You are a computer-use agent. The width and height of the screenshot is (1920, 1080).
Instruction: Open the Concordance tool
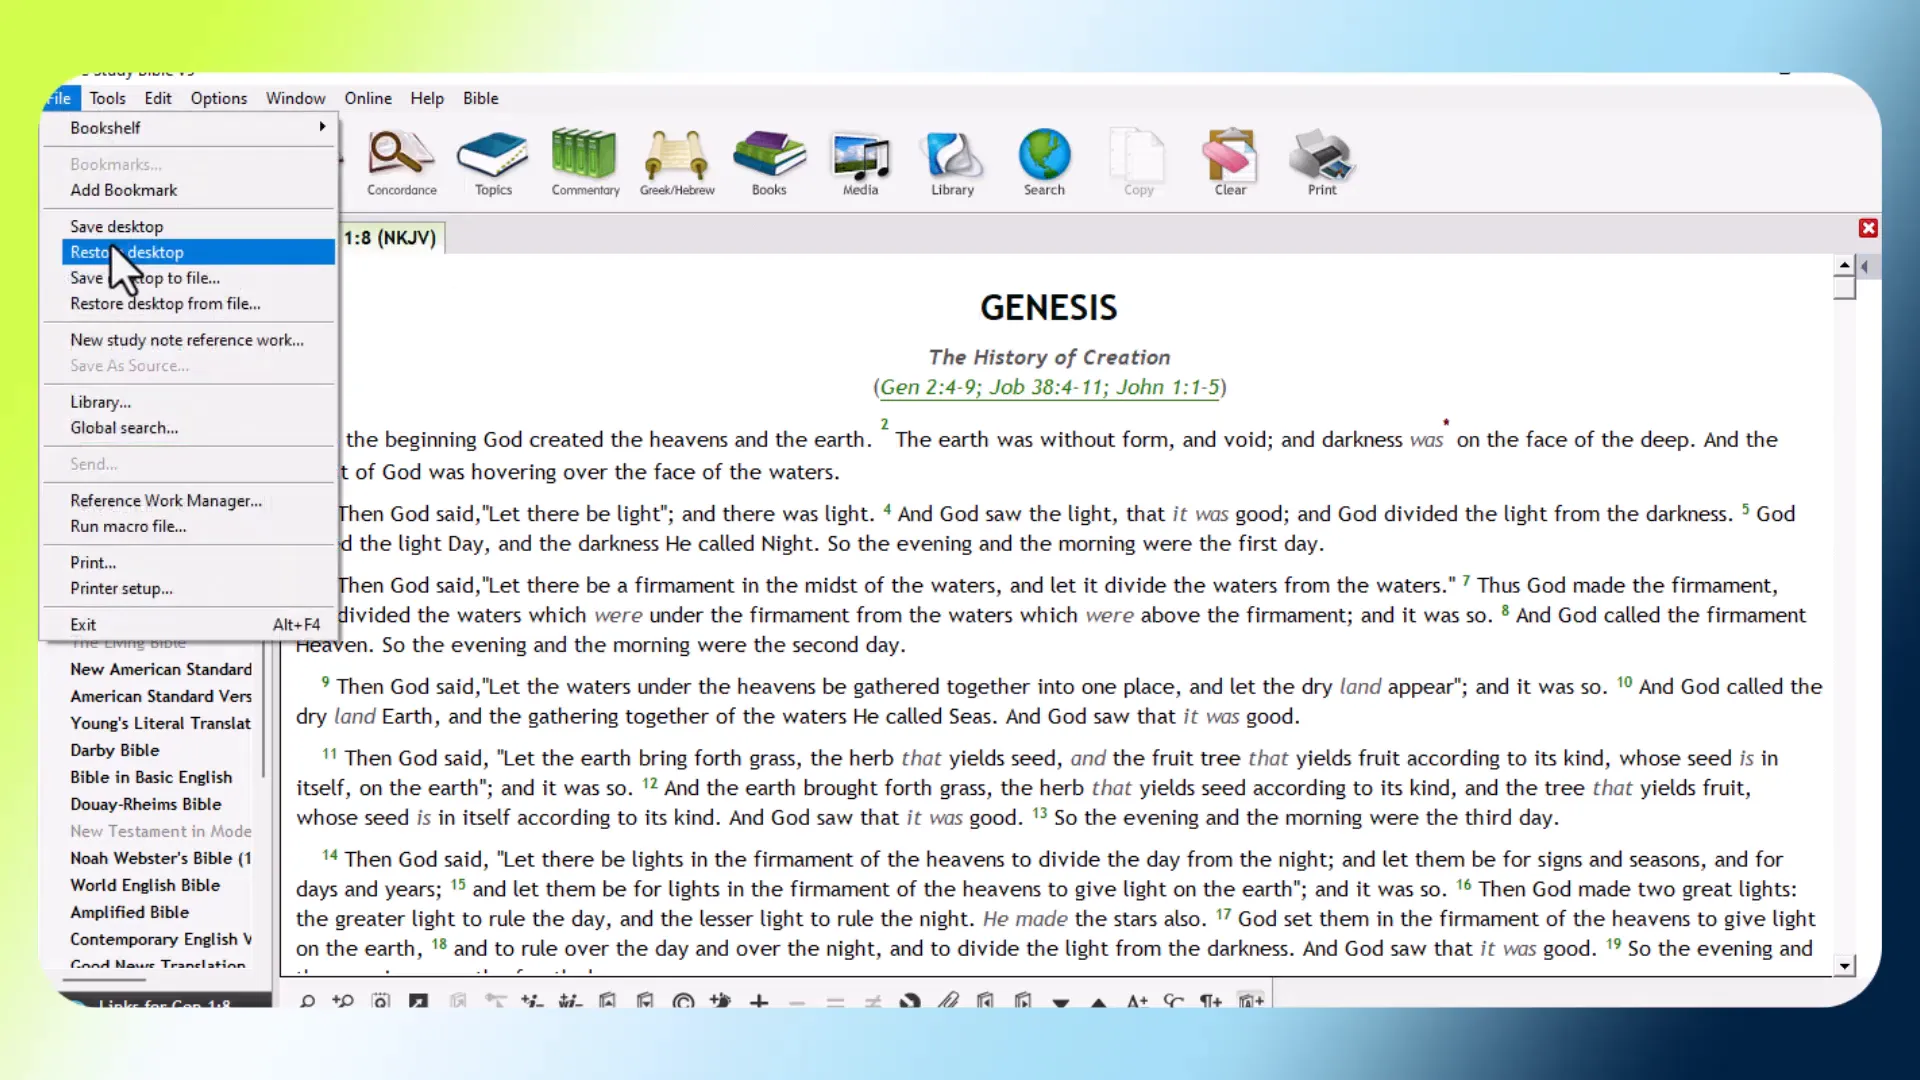coord(401,163)
